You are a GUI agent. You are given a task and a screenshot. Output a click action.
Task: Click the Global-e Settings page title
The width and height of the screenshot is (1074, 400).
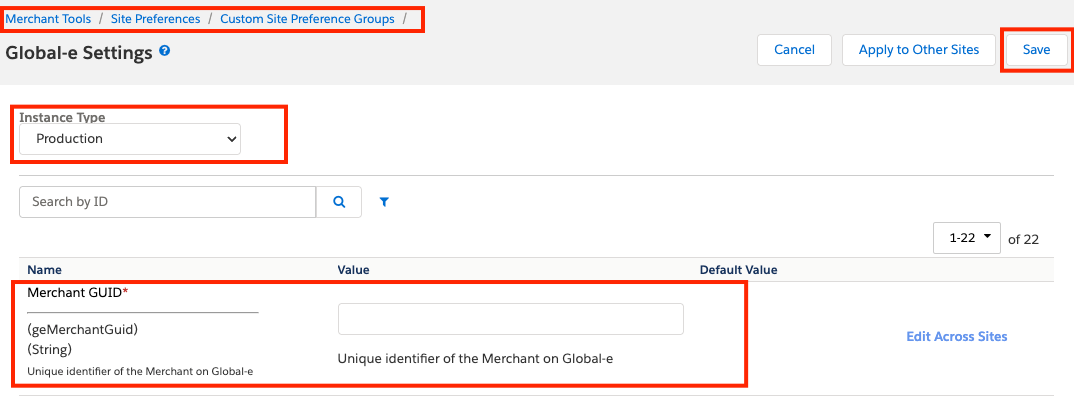(x=79, y=53)
